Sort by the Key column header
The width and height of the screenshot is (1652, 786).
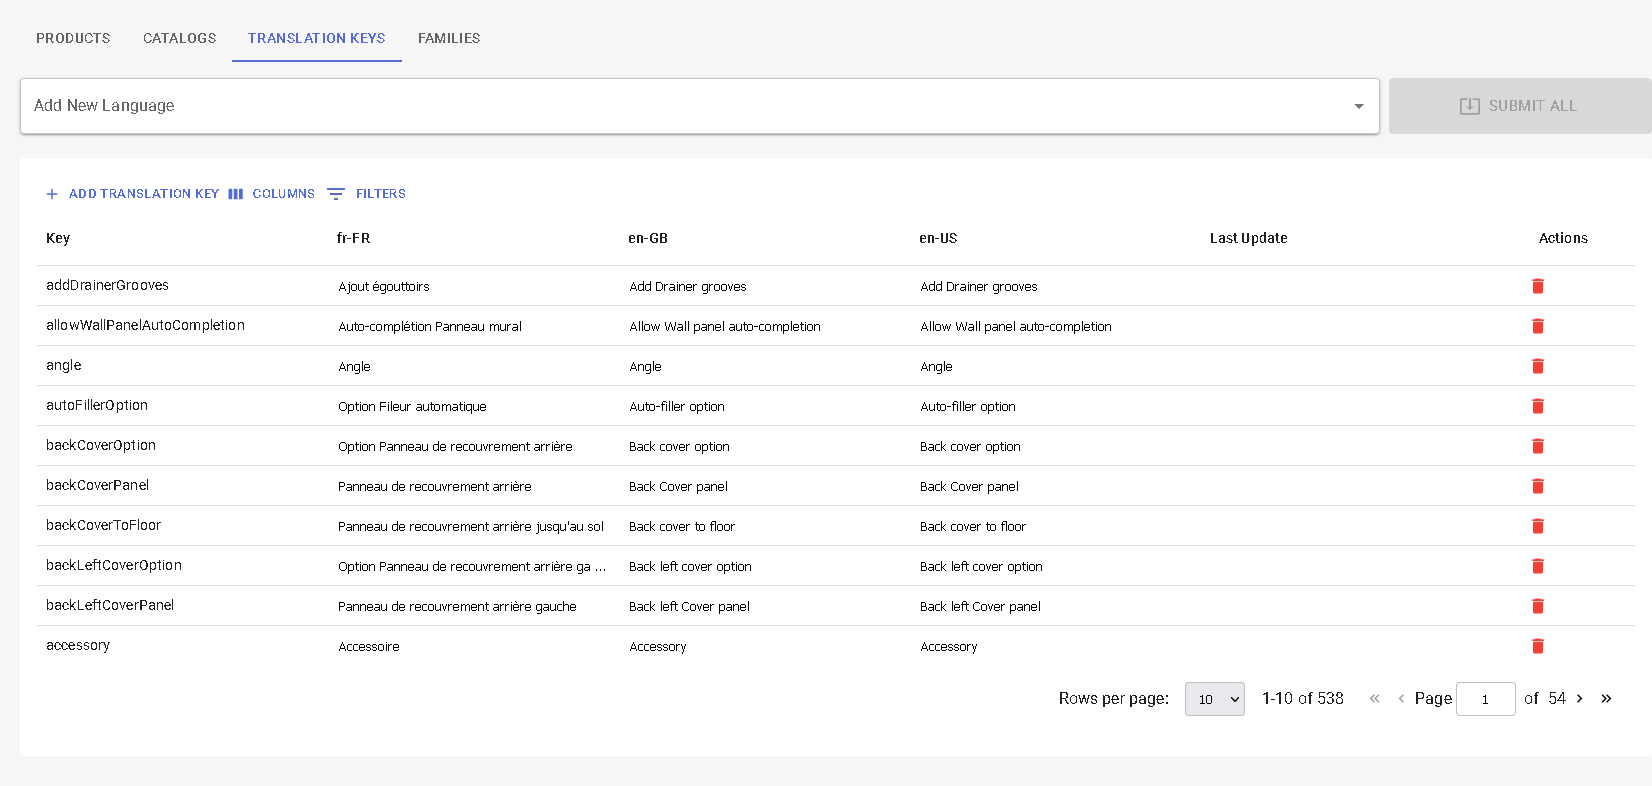click(x=58, y=238)
